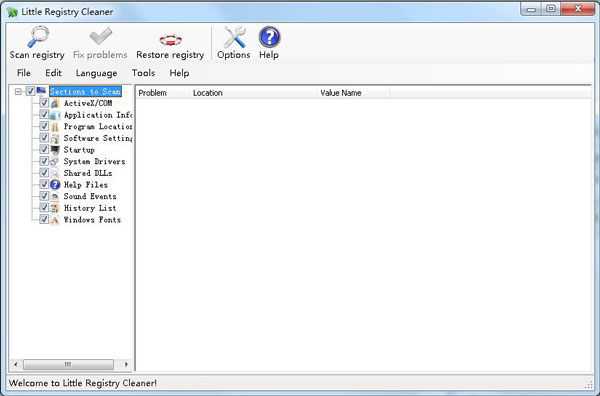
Task: Uncheck the Application Info checkbox
Action: 44,114
